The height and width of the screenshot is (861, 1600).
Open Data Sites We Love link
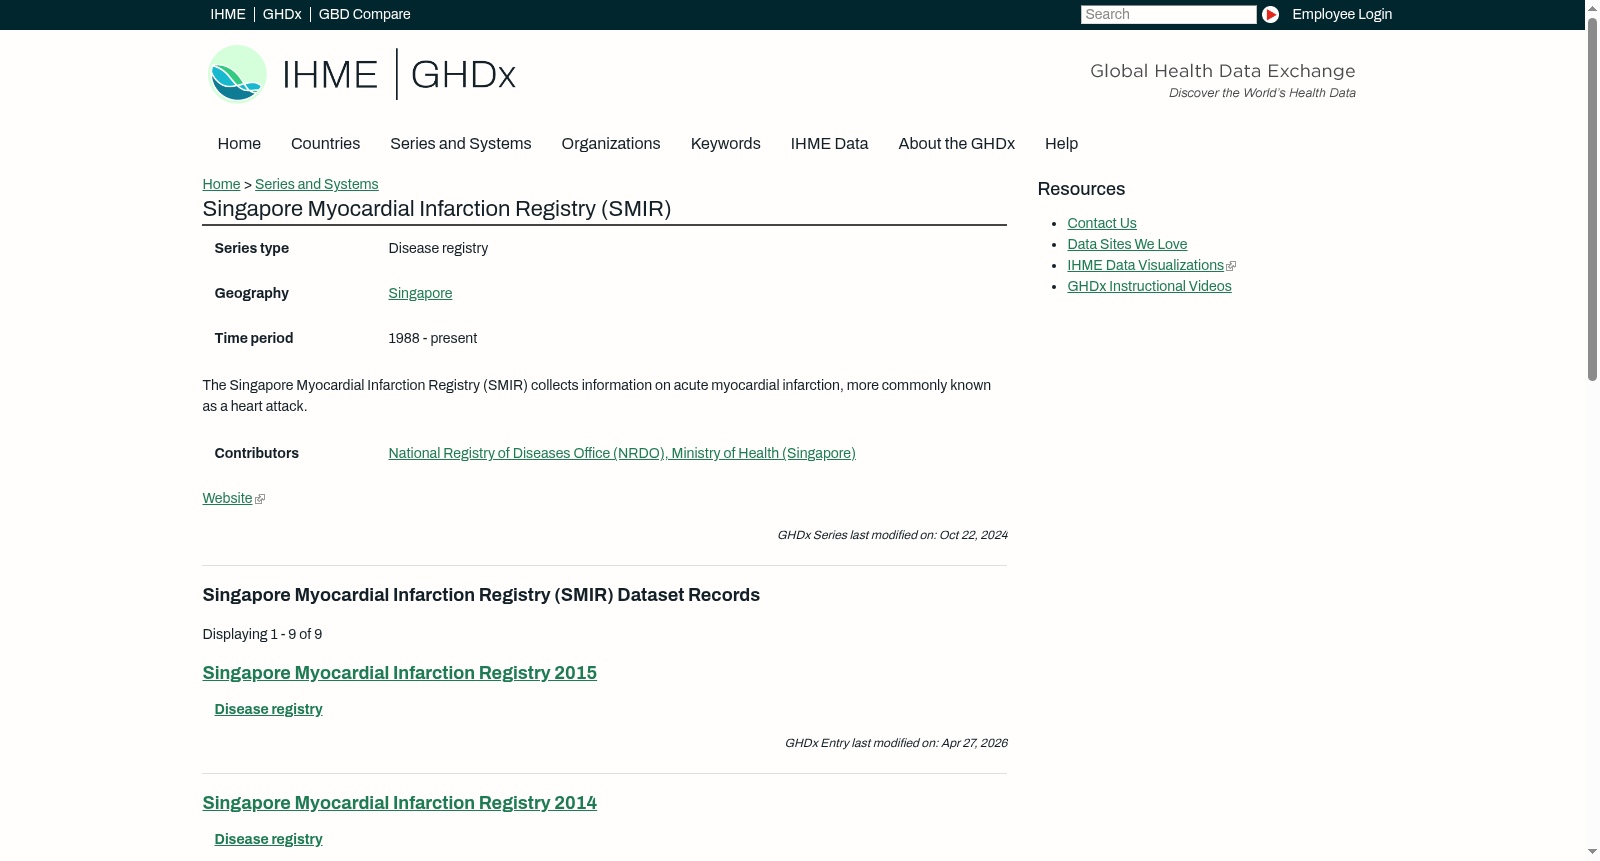1127,245
